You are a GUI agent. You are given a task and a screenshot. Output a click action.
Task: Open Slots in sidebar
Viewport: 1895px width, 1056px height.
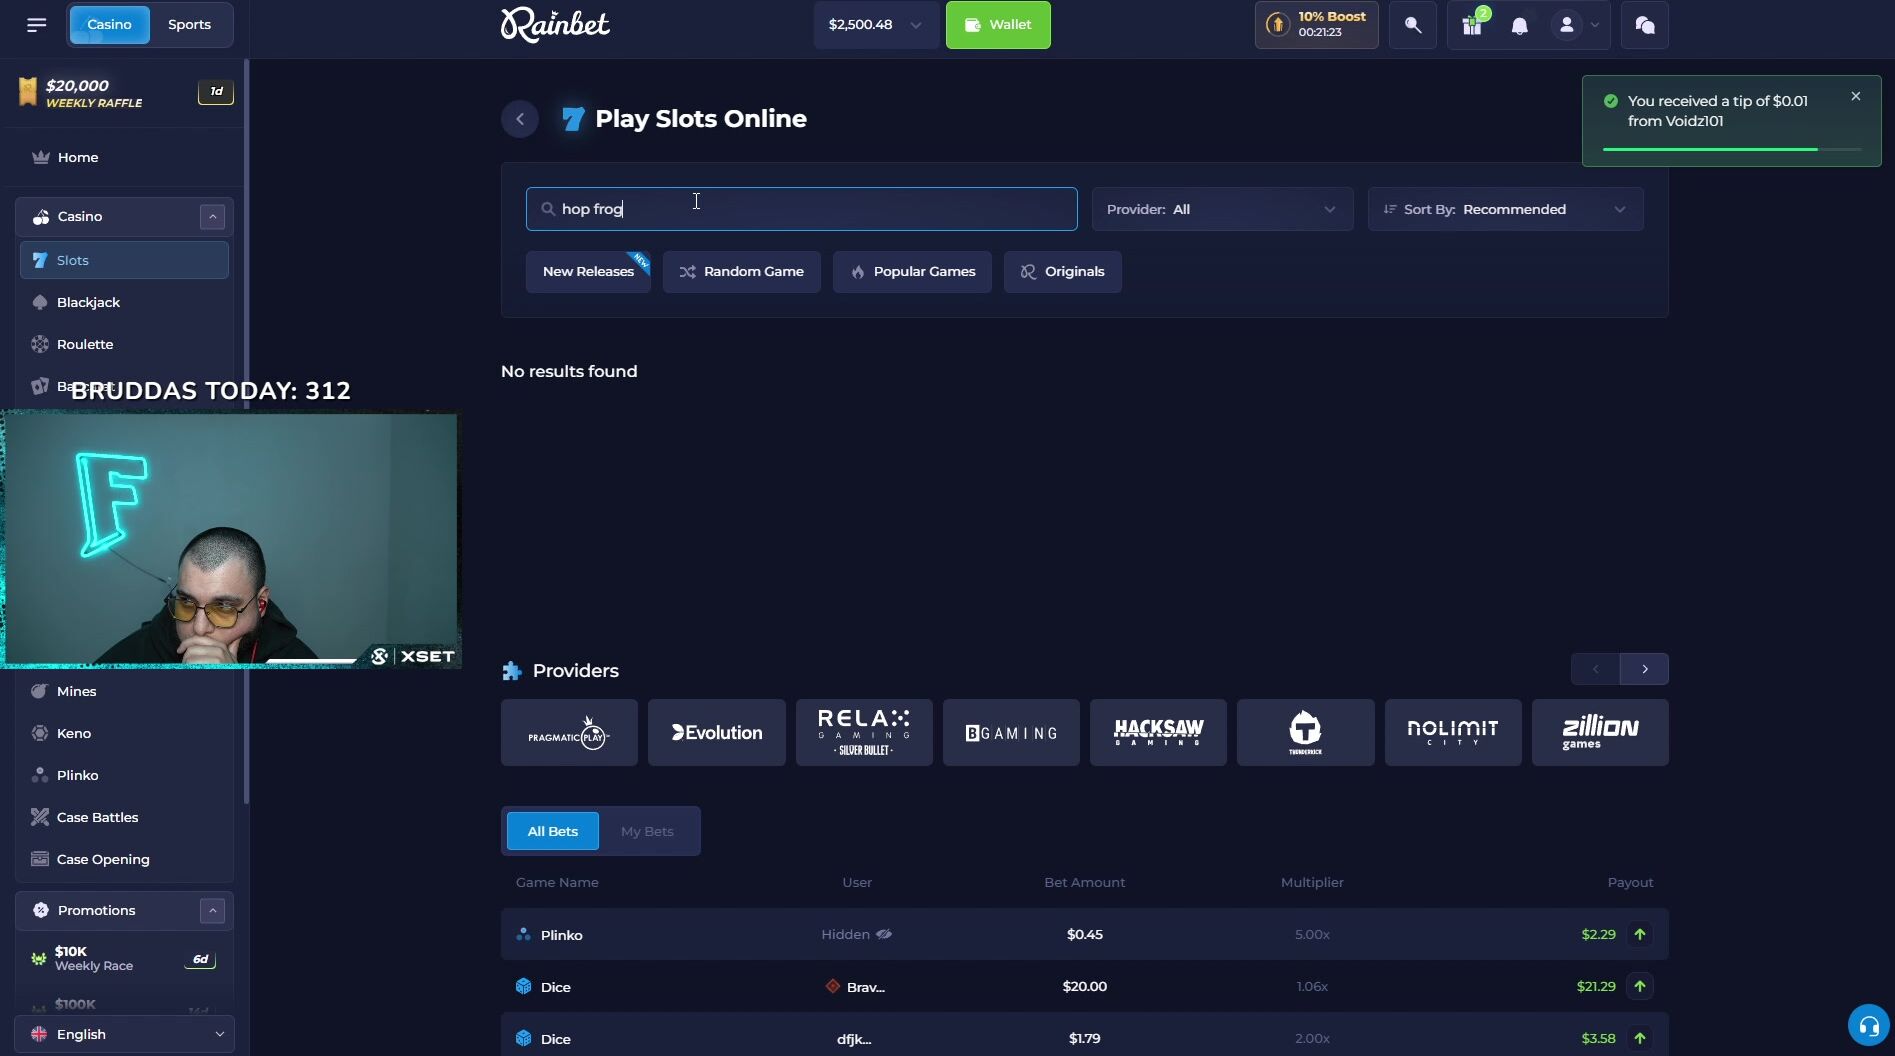[x=124, y=260]
